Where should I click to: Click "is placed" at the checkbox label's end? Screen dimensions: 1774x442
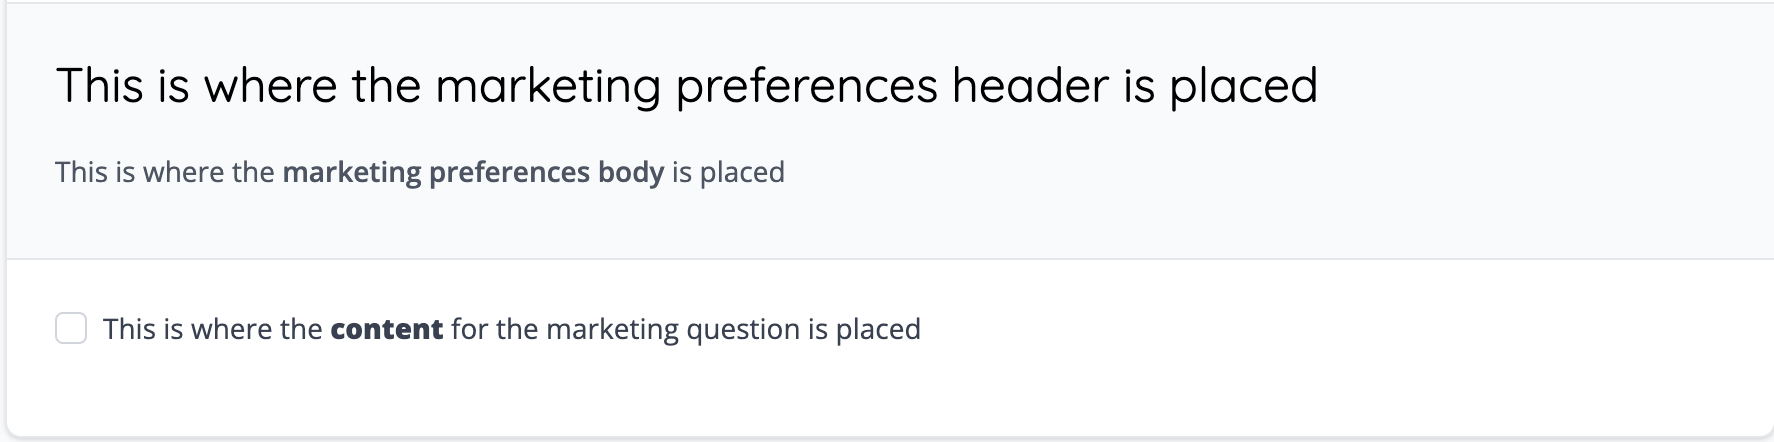click(864, 329)
